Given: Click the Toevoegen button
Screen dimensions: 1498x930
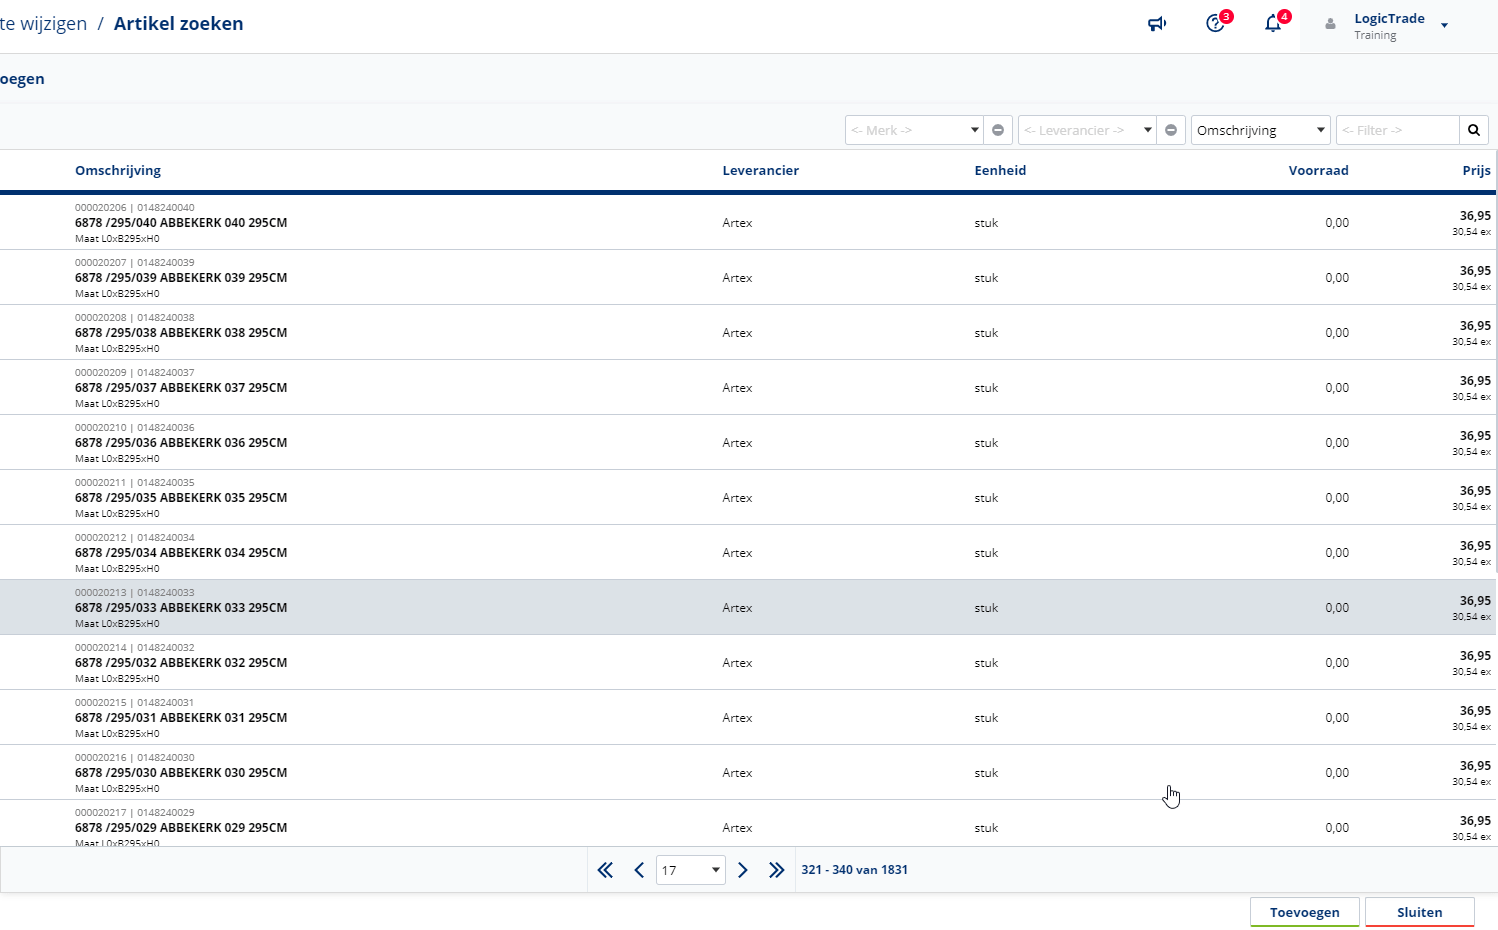Looking at the screenshot, I should [1304, 912].
